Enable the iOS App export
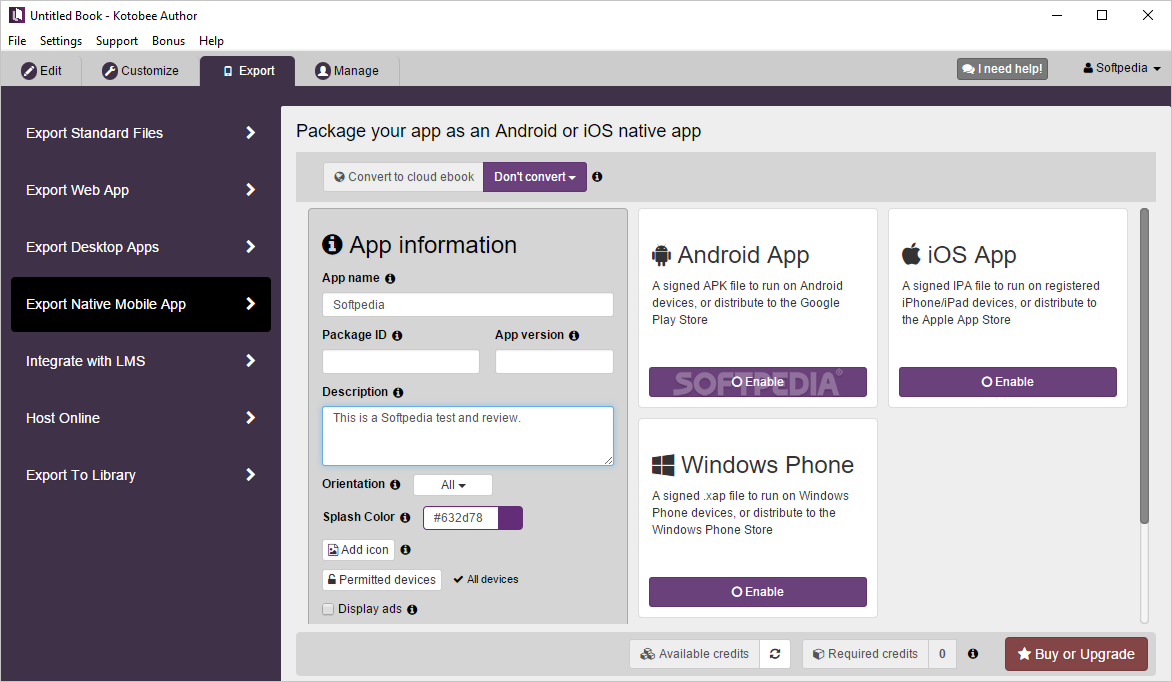This screenshot has width=1172, height=682. (1008, 382)
